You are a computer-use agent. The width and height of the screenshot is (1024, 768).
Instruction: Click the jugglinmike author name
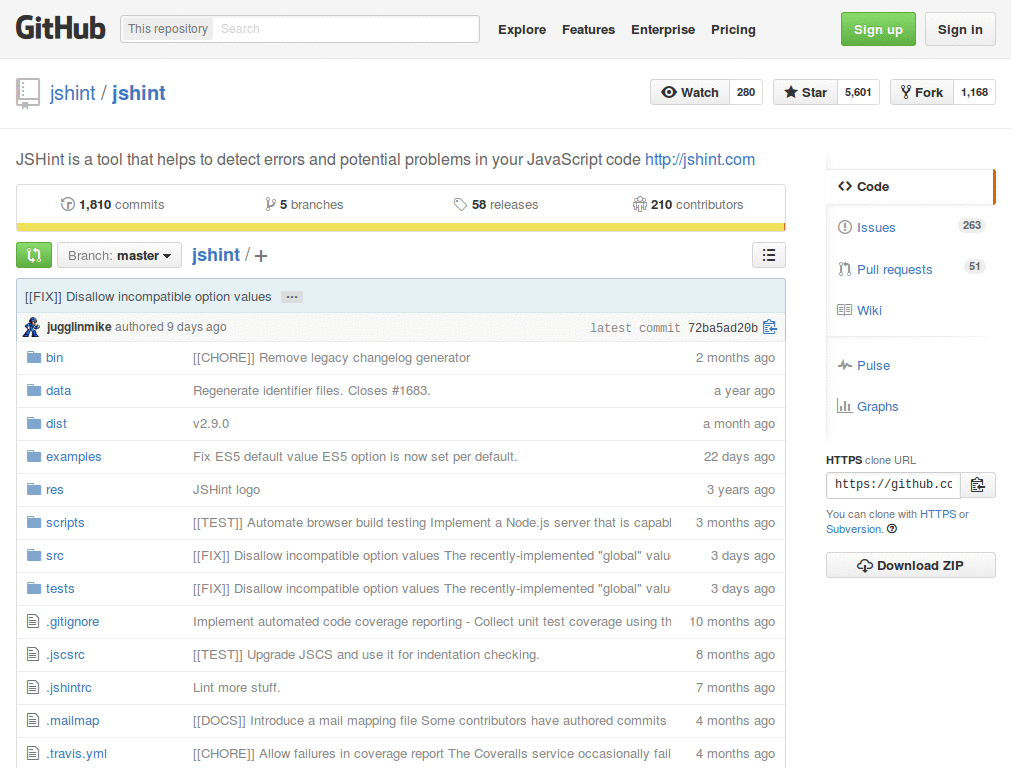pos(79,327)
